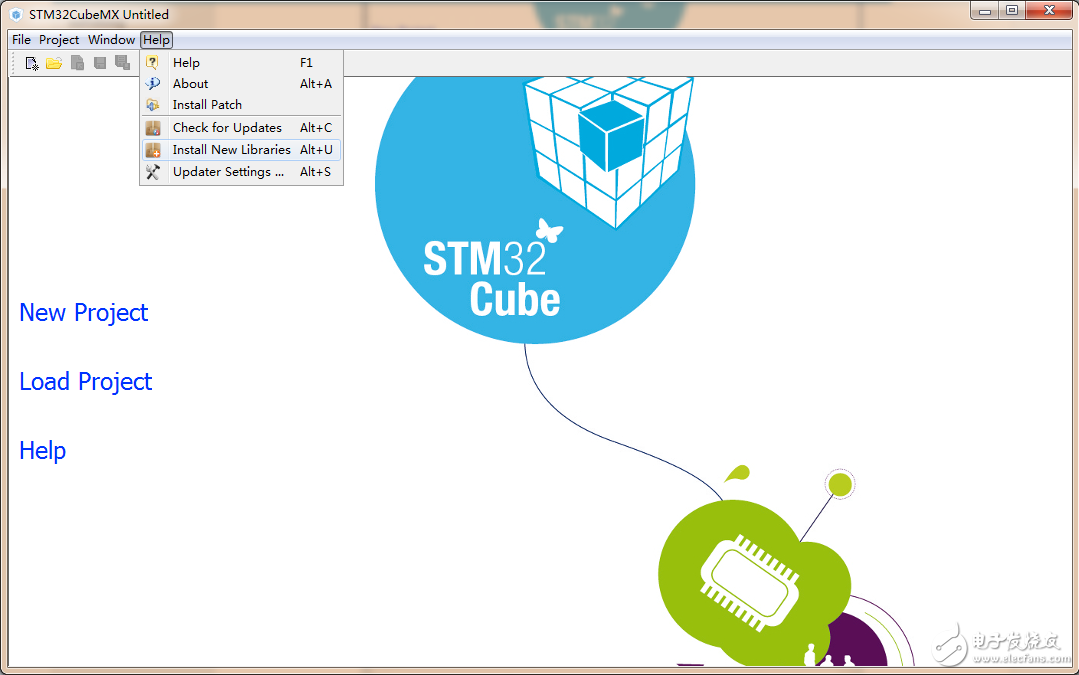Image resolution: width=1079 pixels, height=675 pixels.
Task: Click the Check for Updates package icon
Action: (153, 128)
